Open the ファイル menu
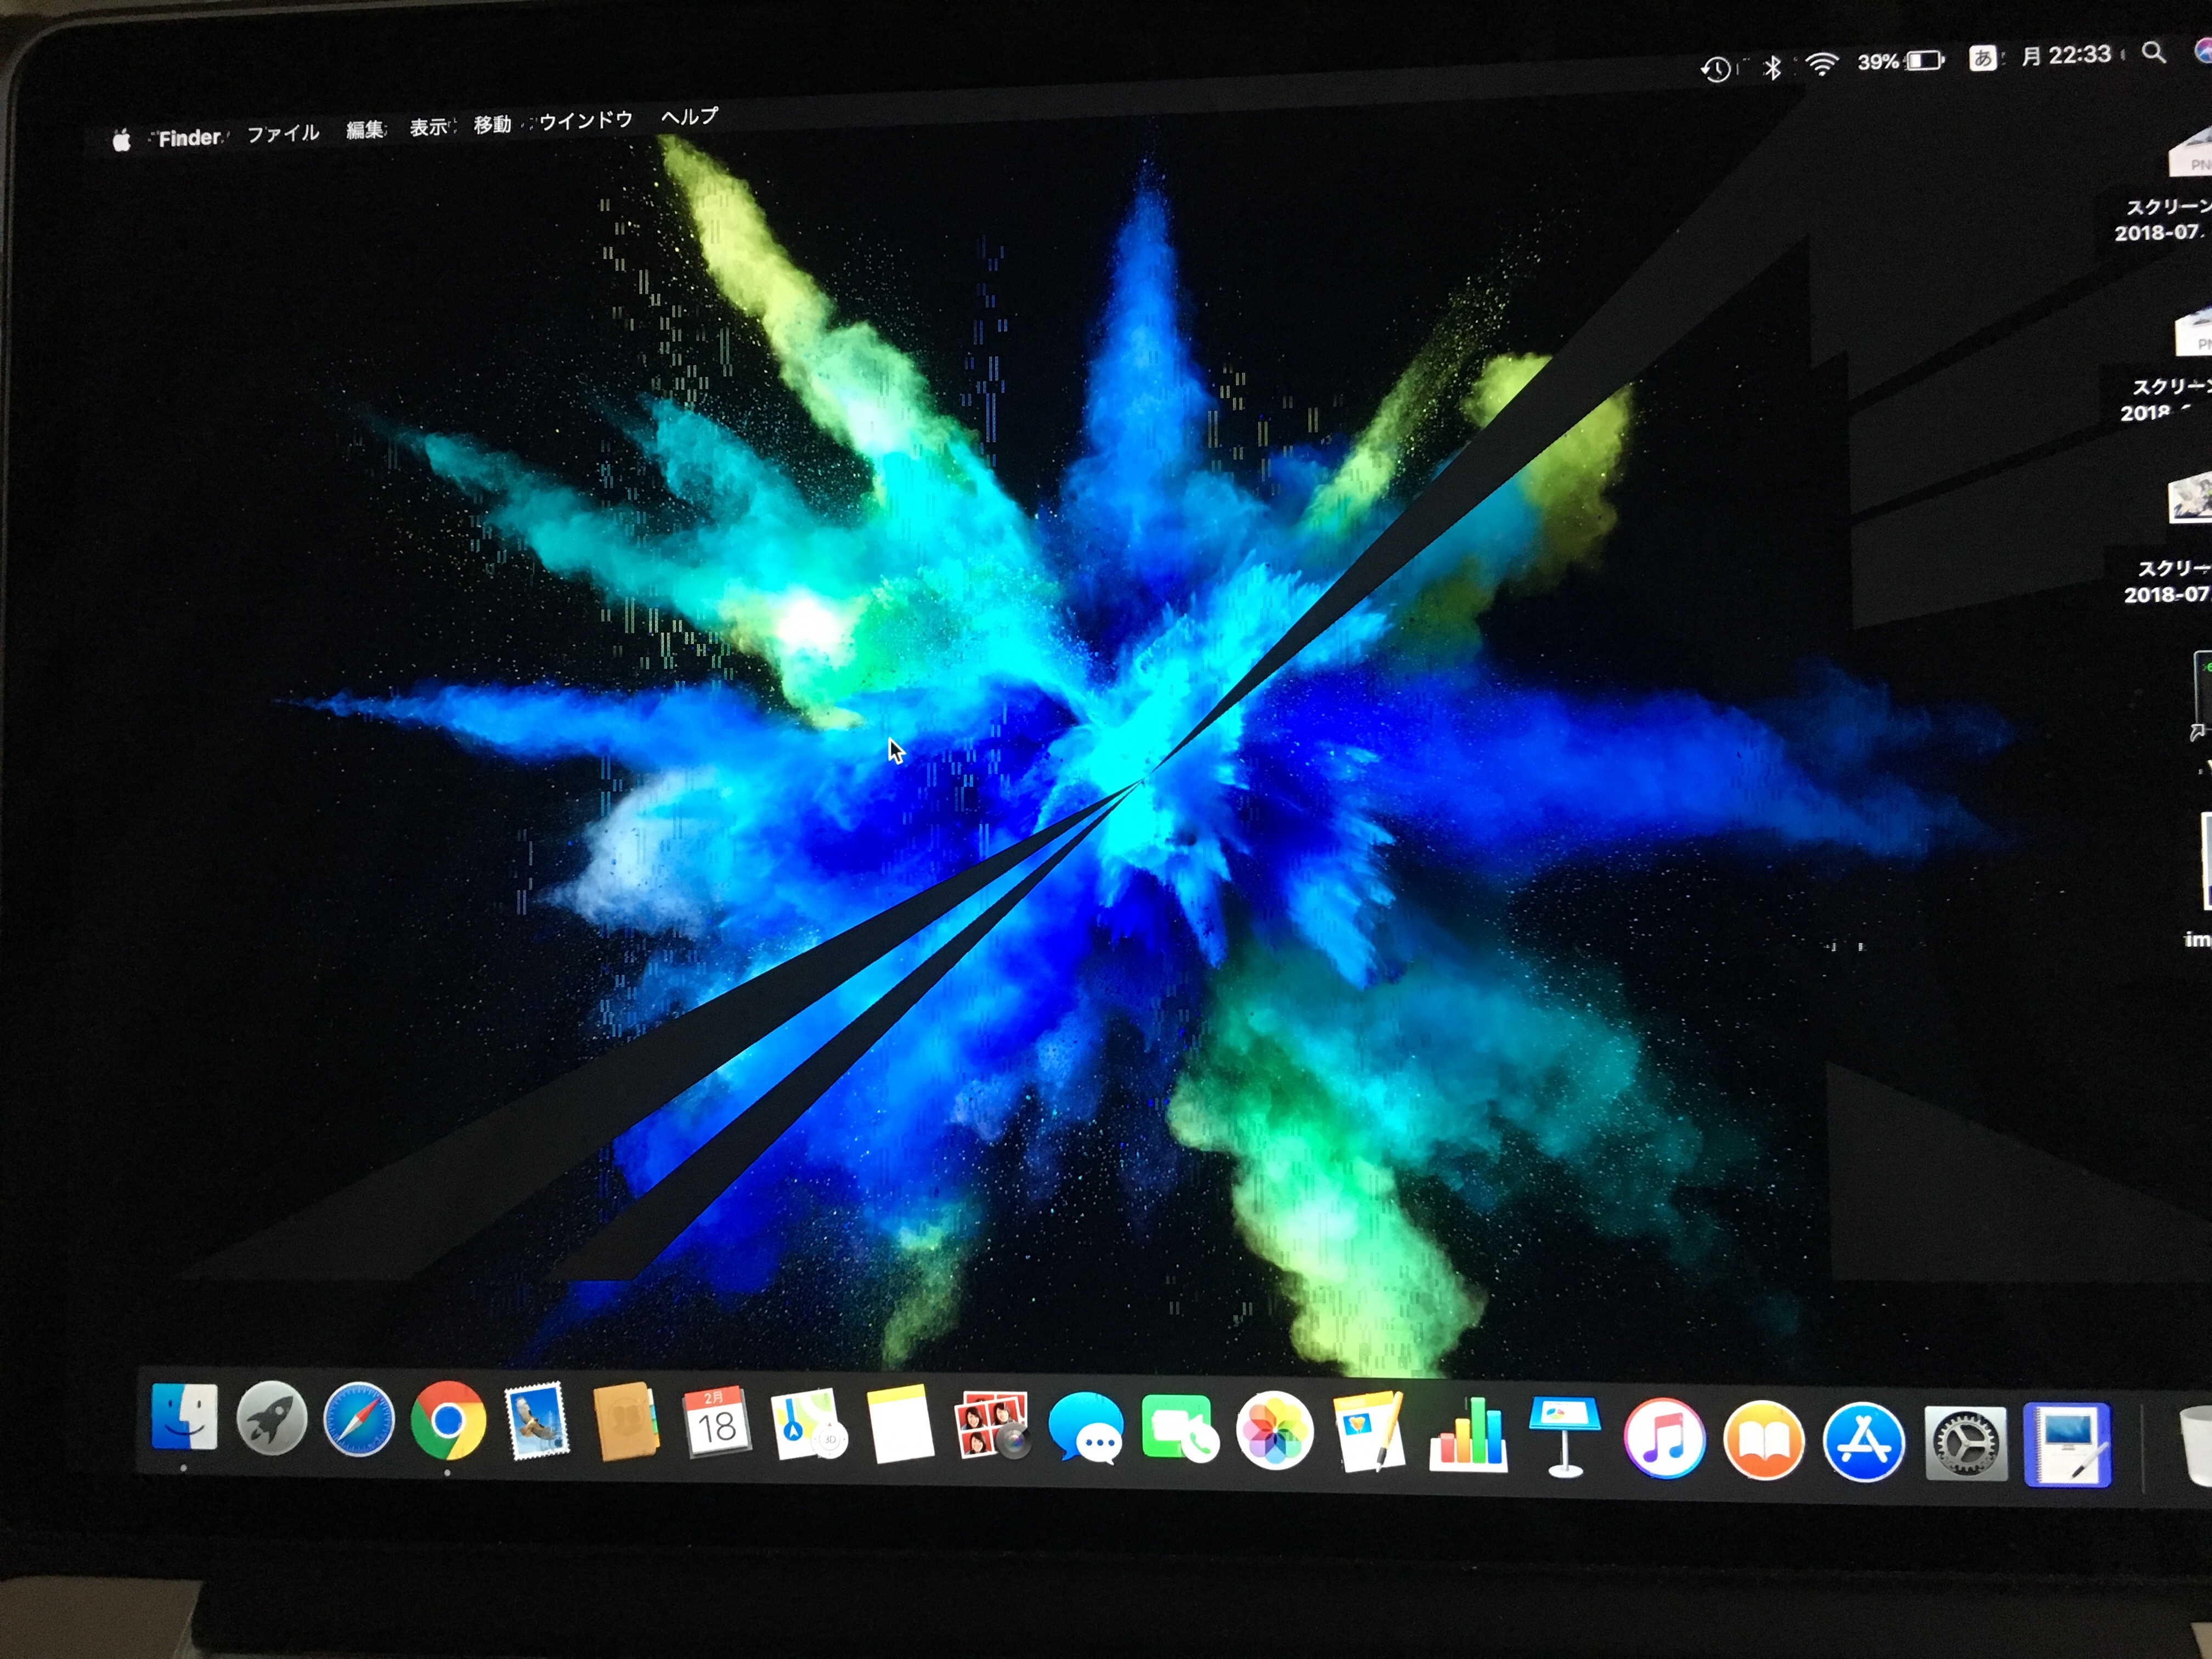 coord(283,133)
